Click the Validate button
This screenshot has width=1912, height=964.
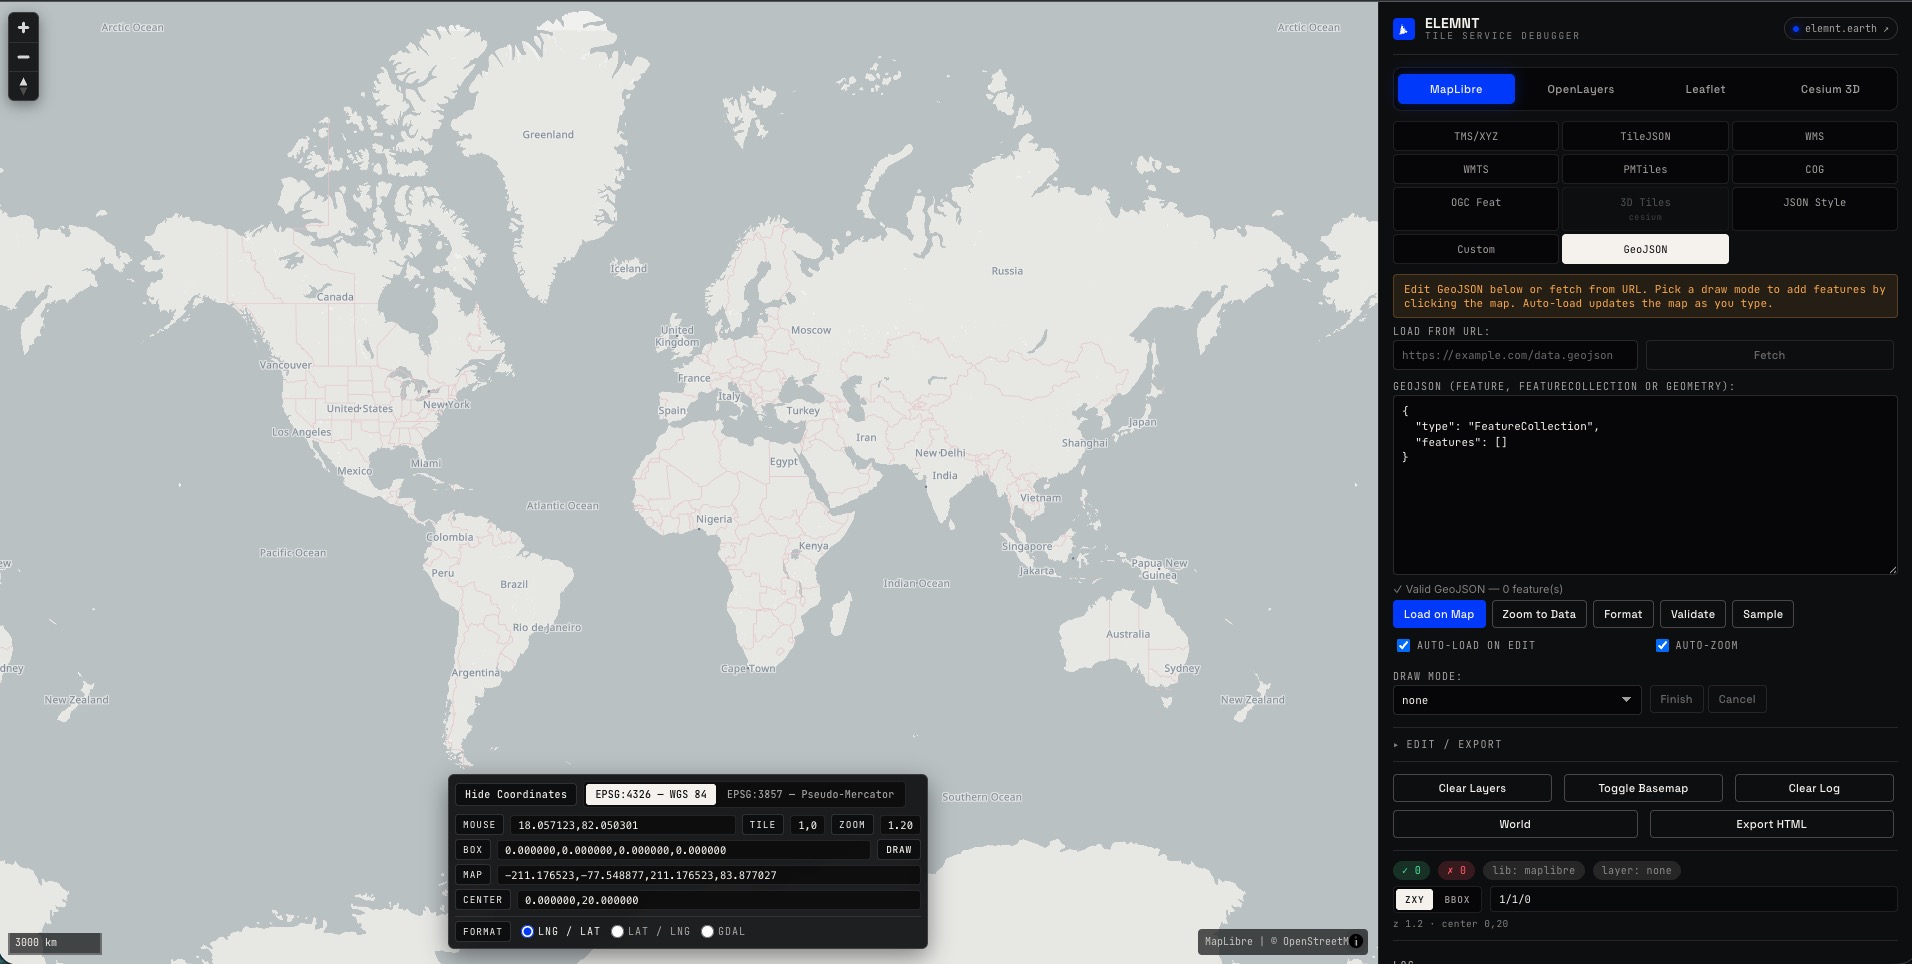(1692, 614)
